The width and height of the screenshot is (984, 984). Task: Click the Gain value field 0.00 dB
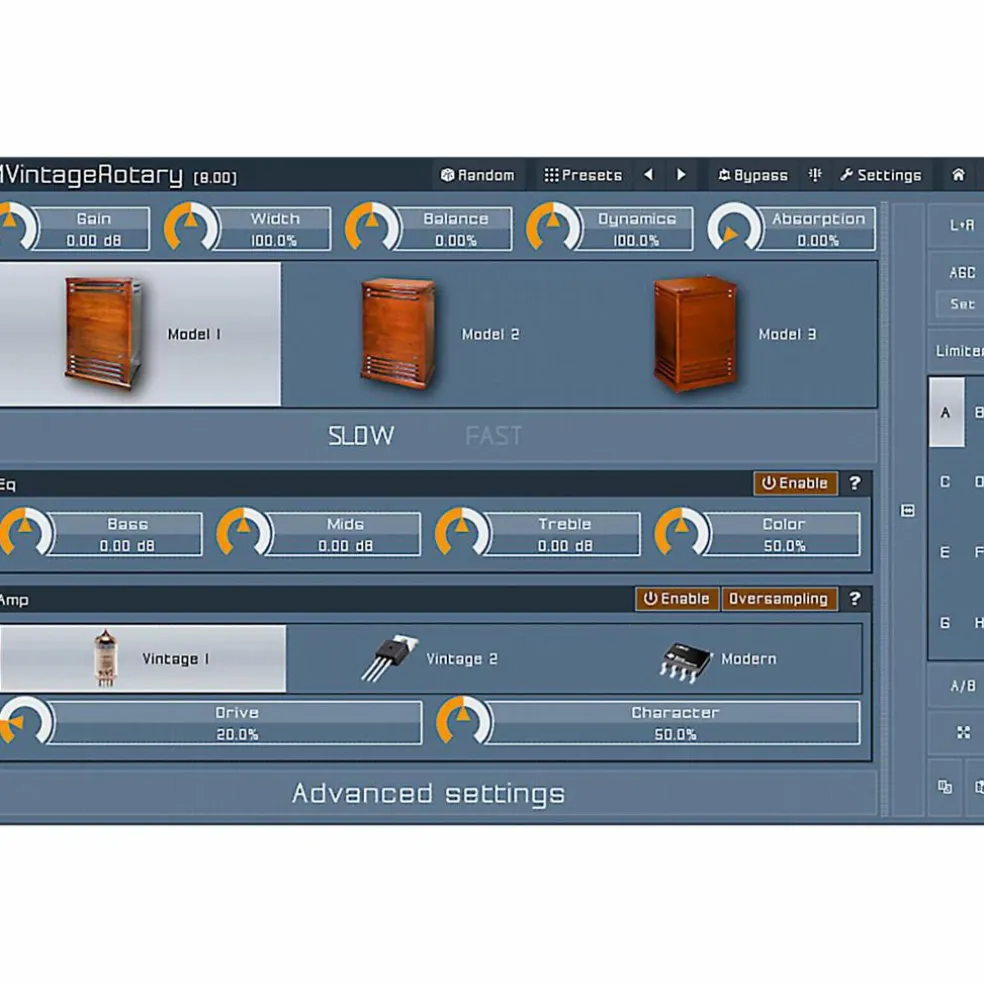coord(94,240)
